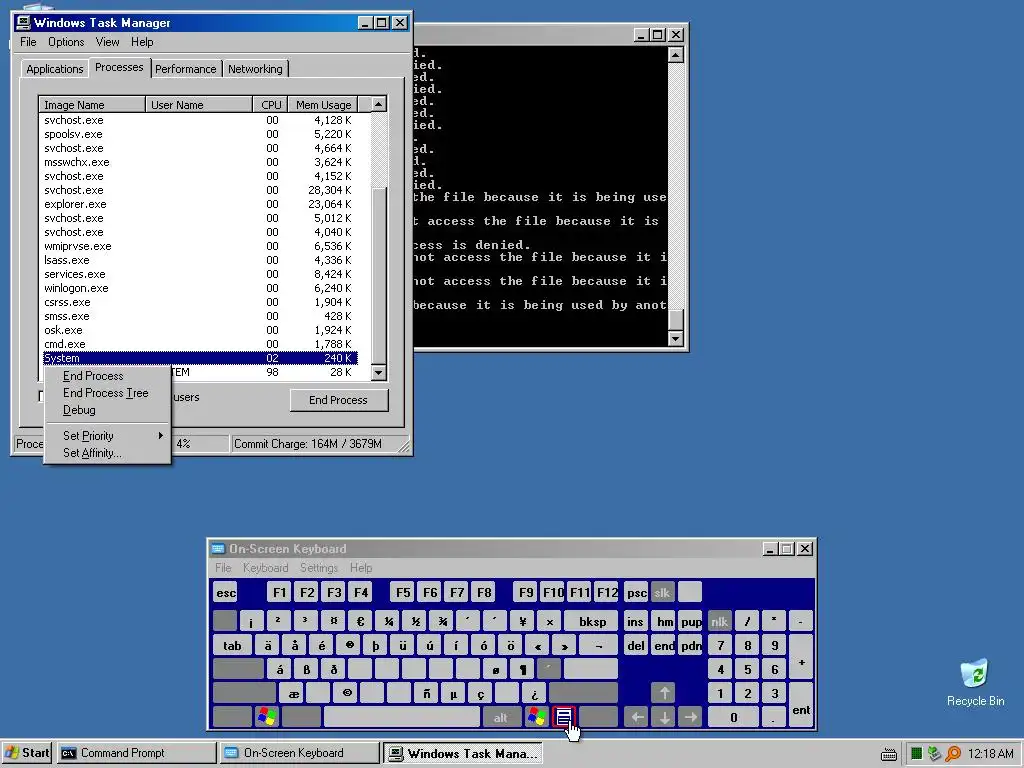The height and width of the screenshot is (768, 1024).
Task: Choose End Process in the context menu
Action: click(108, 376)
